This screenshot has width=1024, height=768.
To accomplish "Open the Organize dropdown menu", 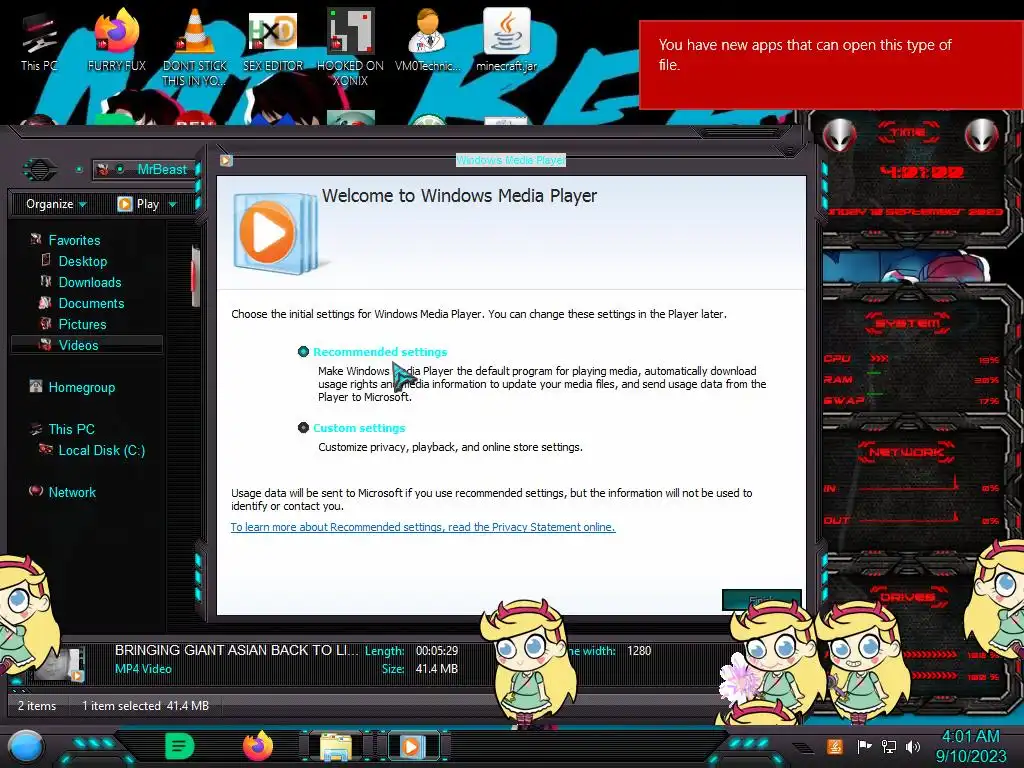I will [56, 204].
